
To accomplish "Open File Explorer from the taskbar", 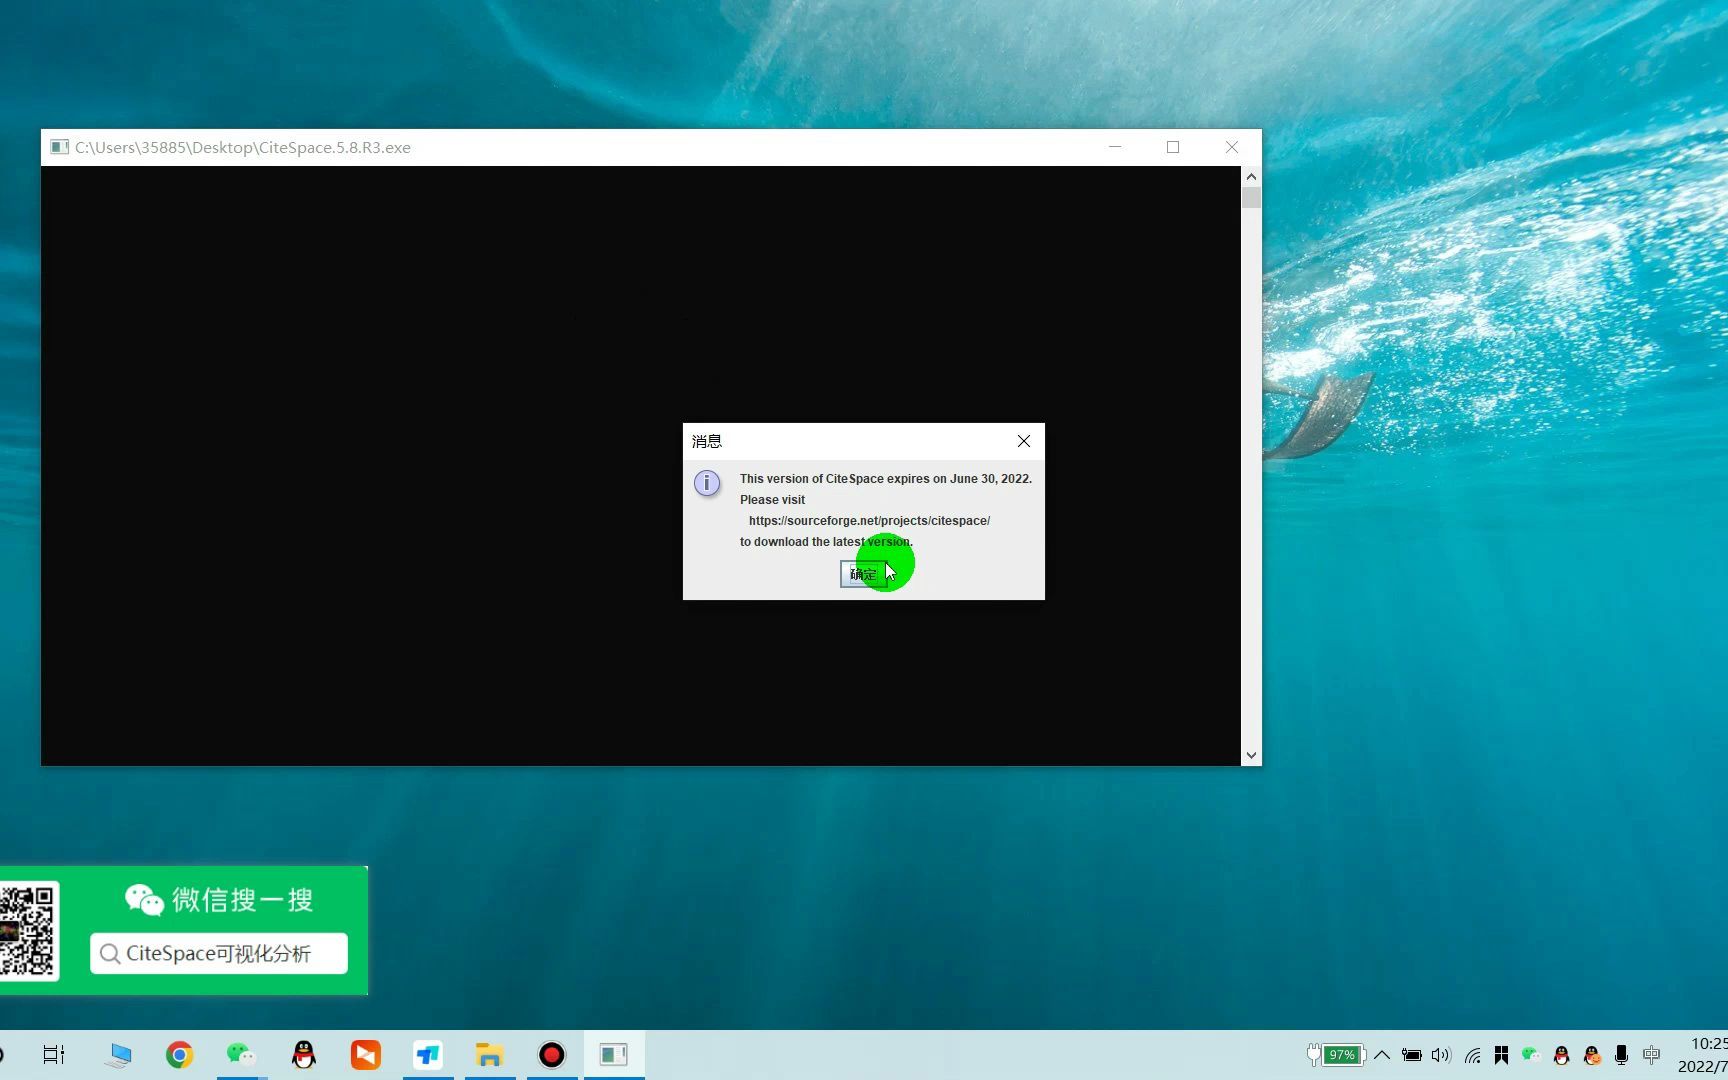I will click(490, 1054).
